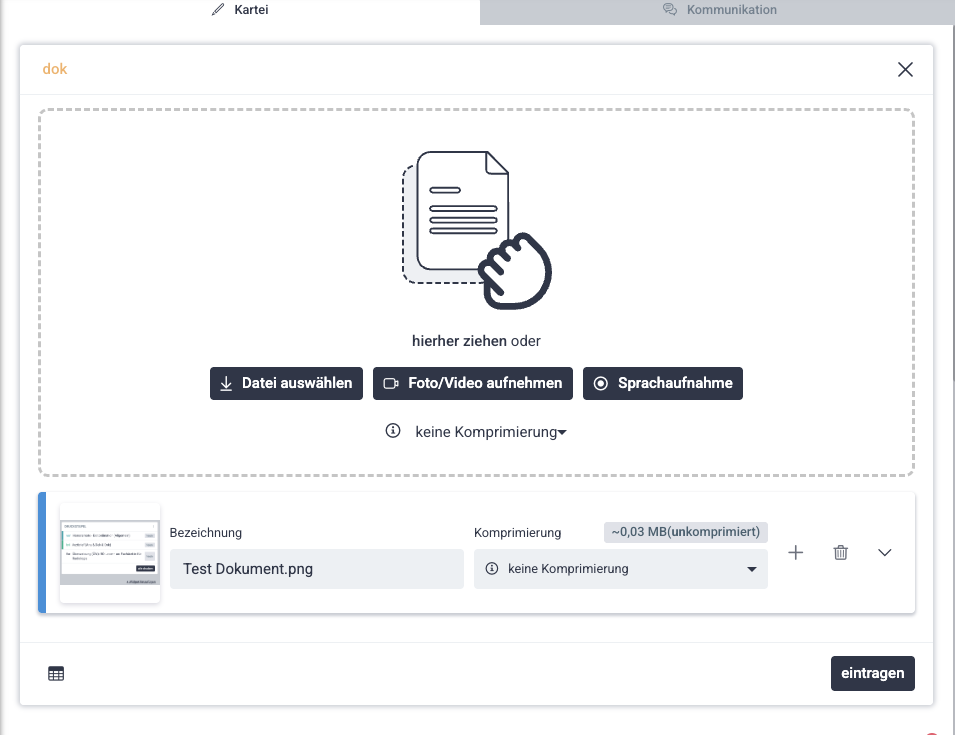Image resolution: width=955 pixels, height=735 pixels.
Task: Open the Test Dokument.png thumbnail preview
Action: 110,552
